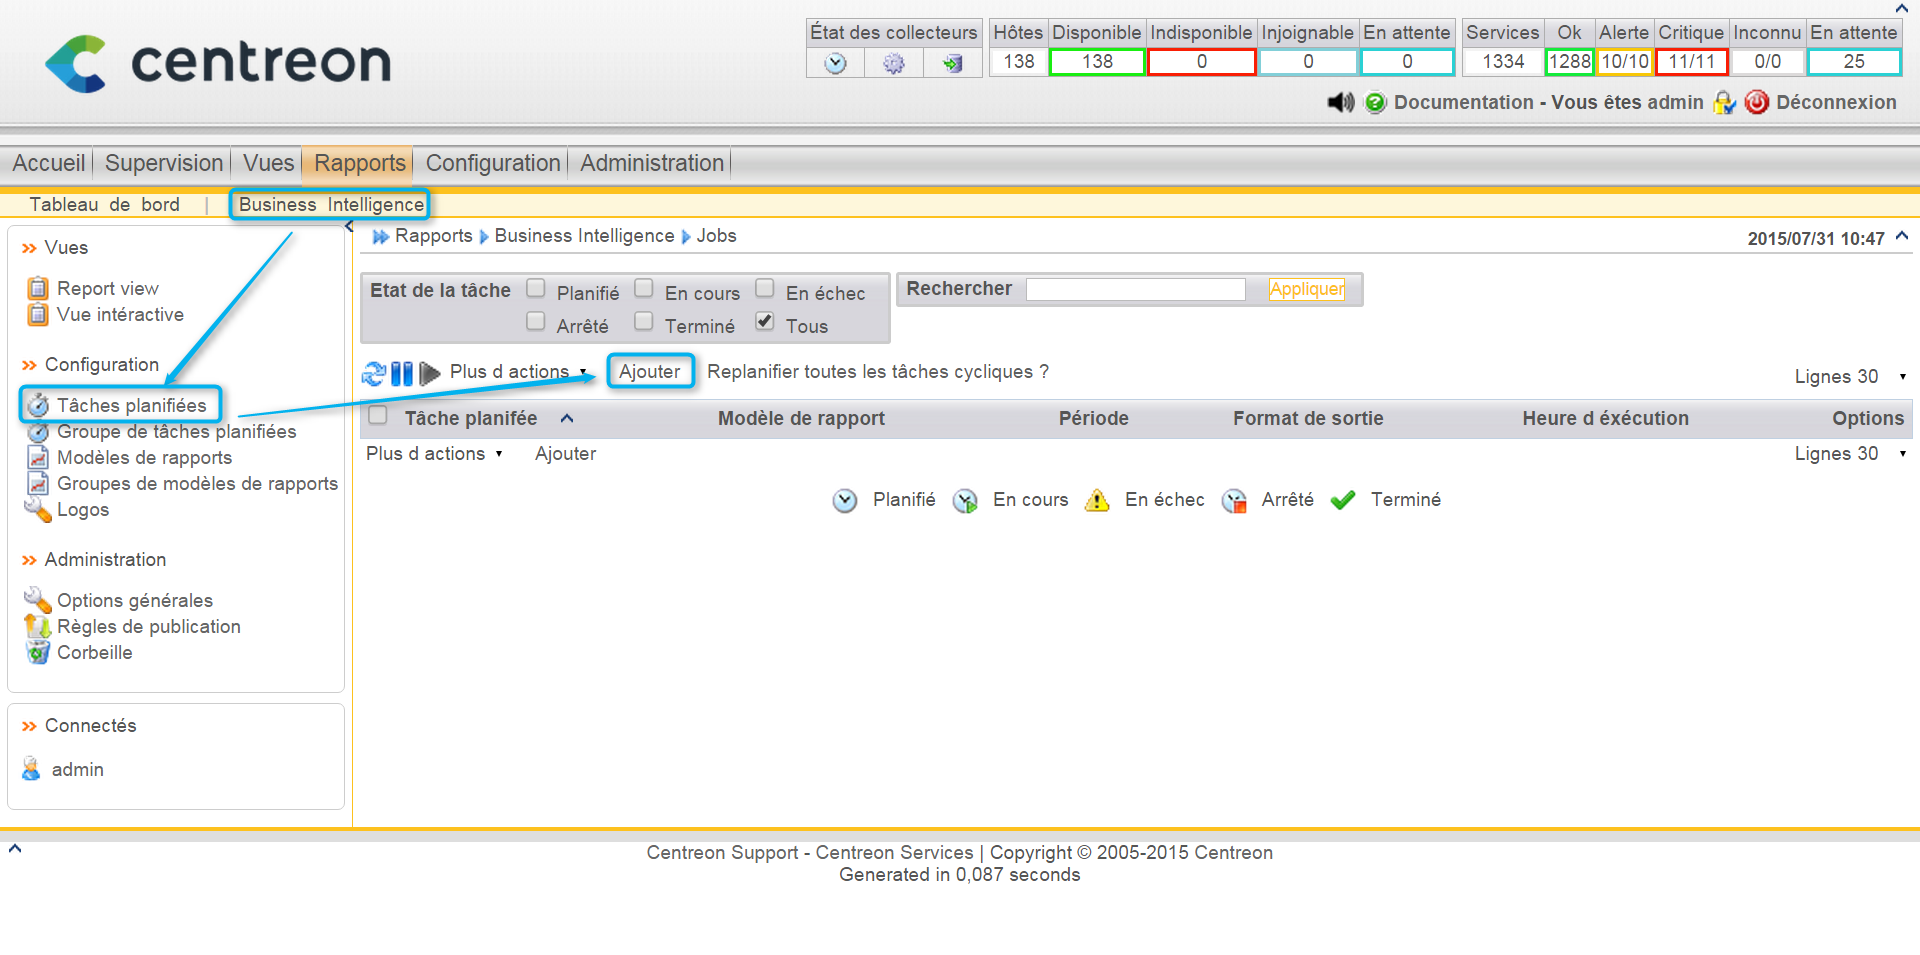Click the Arrêté legend icon
The image size is (1920, 955).
tap(1235, 500)
